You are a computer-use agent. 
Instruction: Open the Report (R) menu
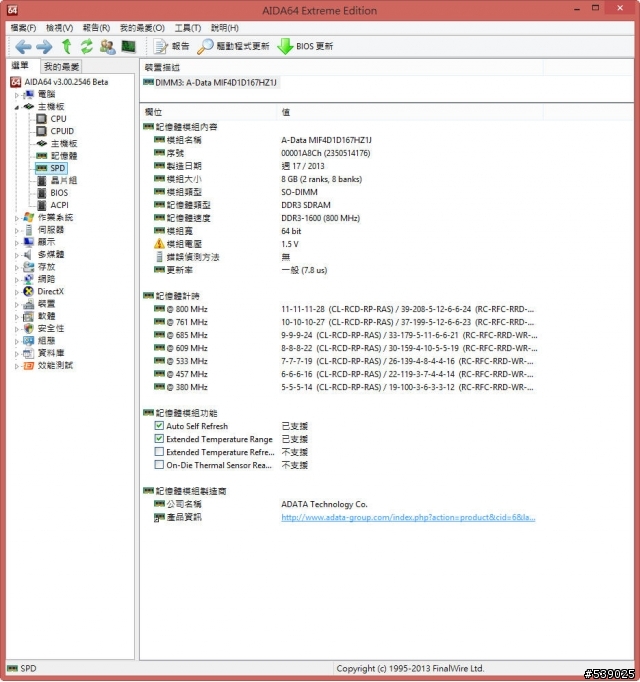point(96,28)
